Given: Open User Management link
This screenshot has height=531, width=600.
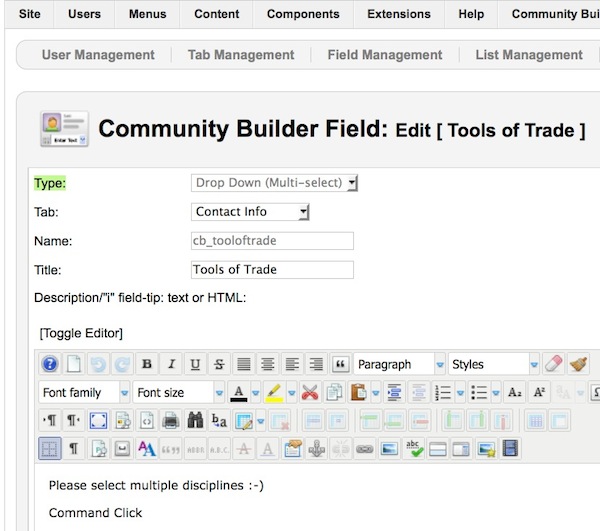Looking at the screenshot, I should pos(98,55).
